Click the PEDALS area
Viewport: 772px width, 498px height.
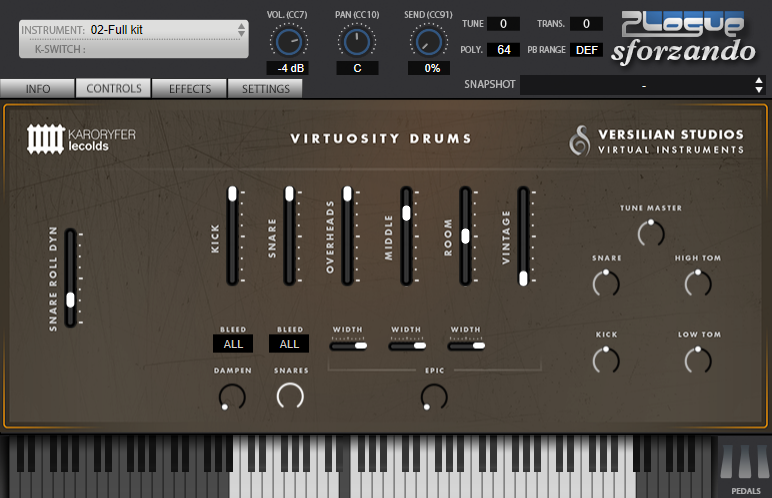point(744,468)
